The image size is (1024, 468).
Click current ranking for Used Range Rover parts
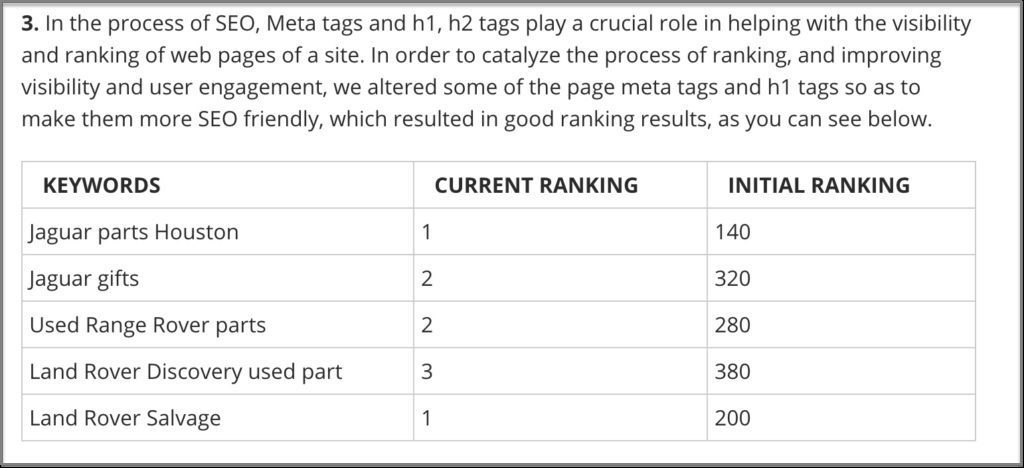click(x=427, y=325)
